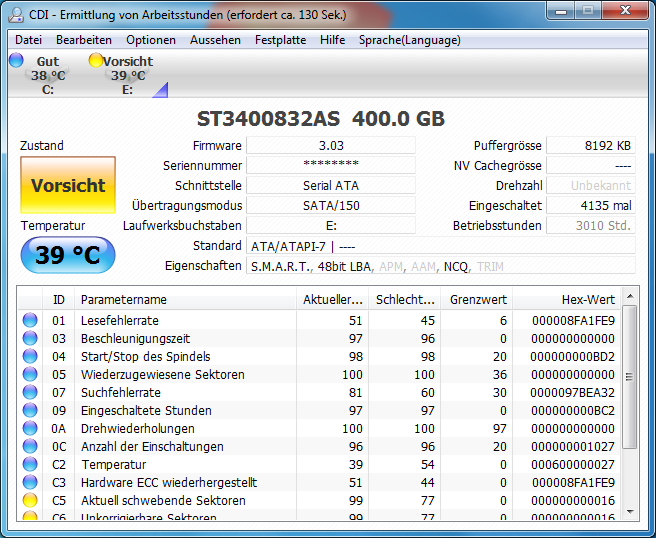Select drive E: with Vorsicht status
This screenshot has height=538, width=656.
pyautogui.click(x=128, y=75)
